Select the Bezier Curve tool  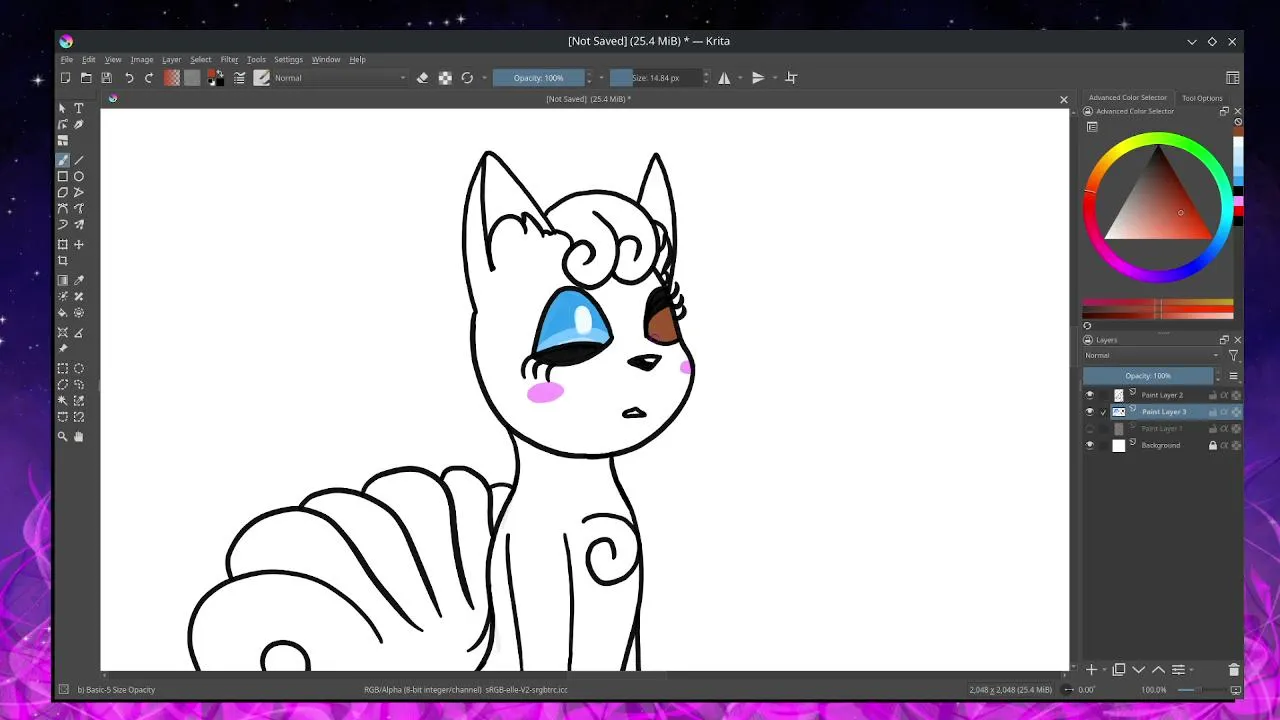click(x=63, y=208)
